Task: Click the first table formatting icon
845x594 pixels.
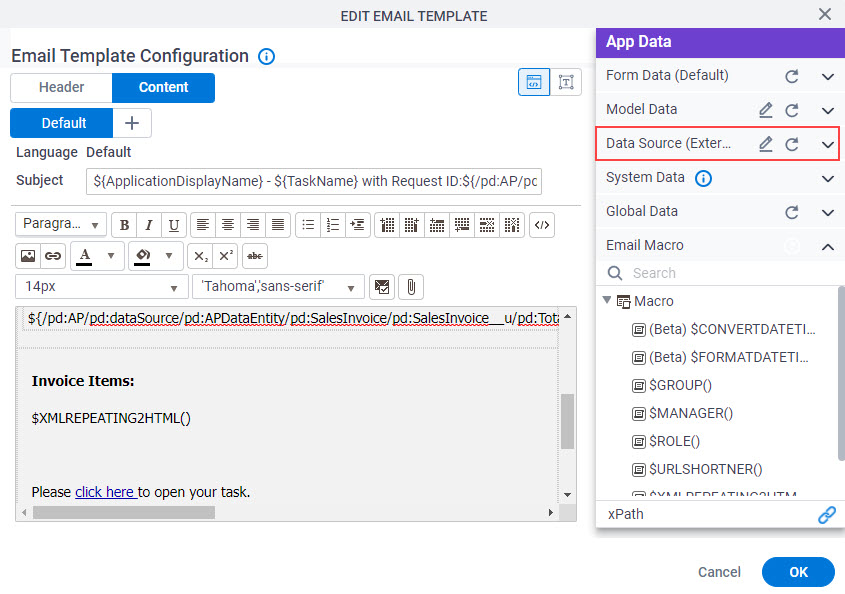Action: (x=387, y=225)
